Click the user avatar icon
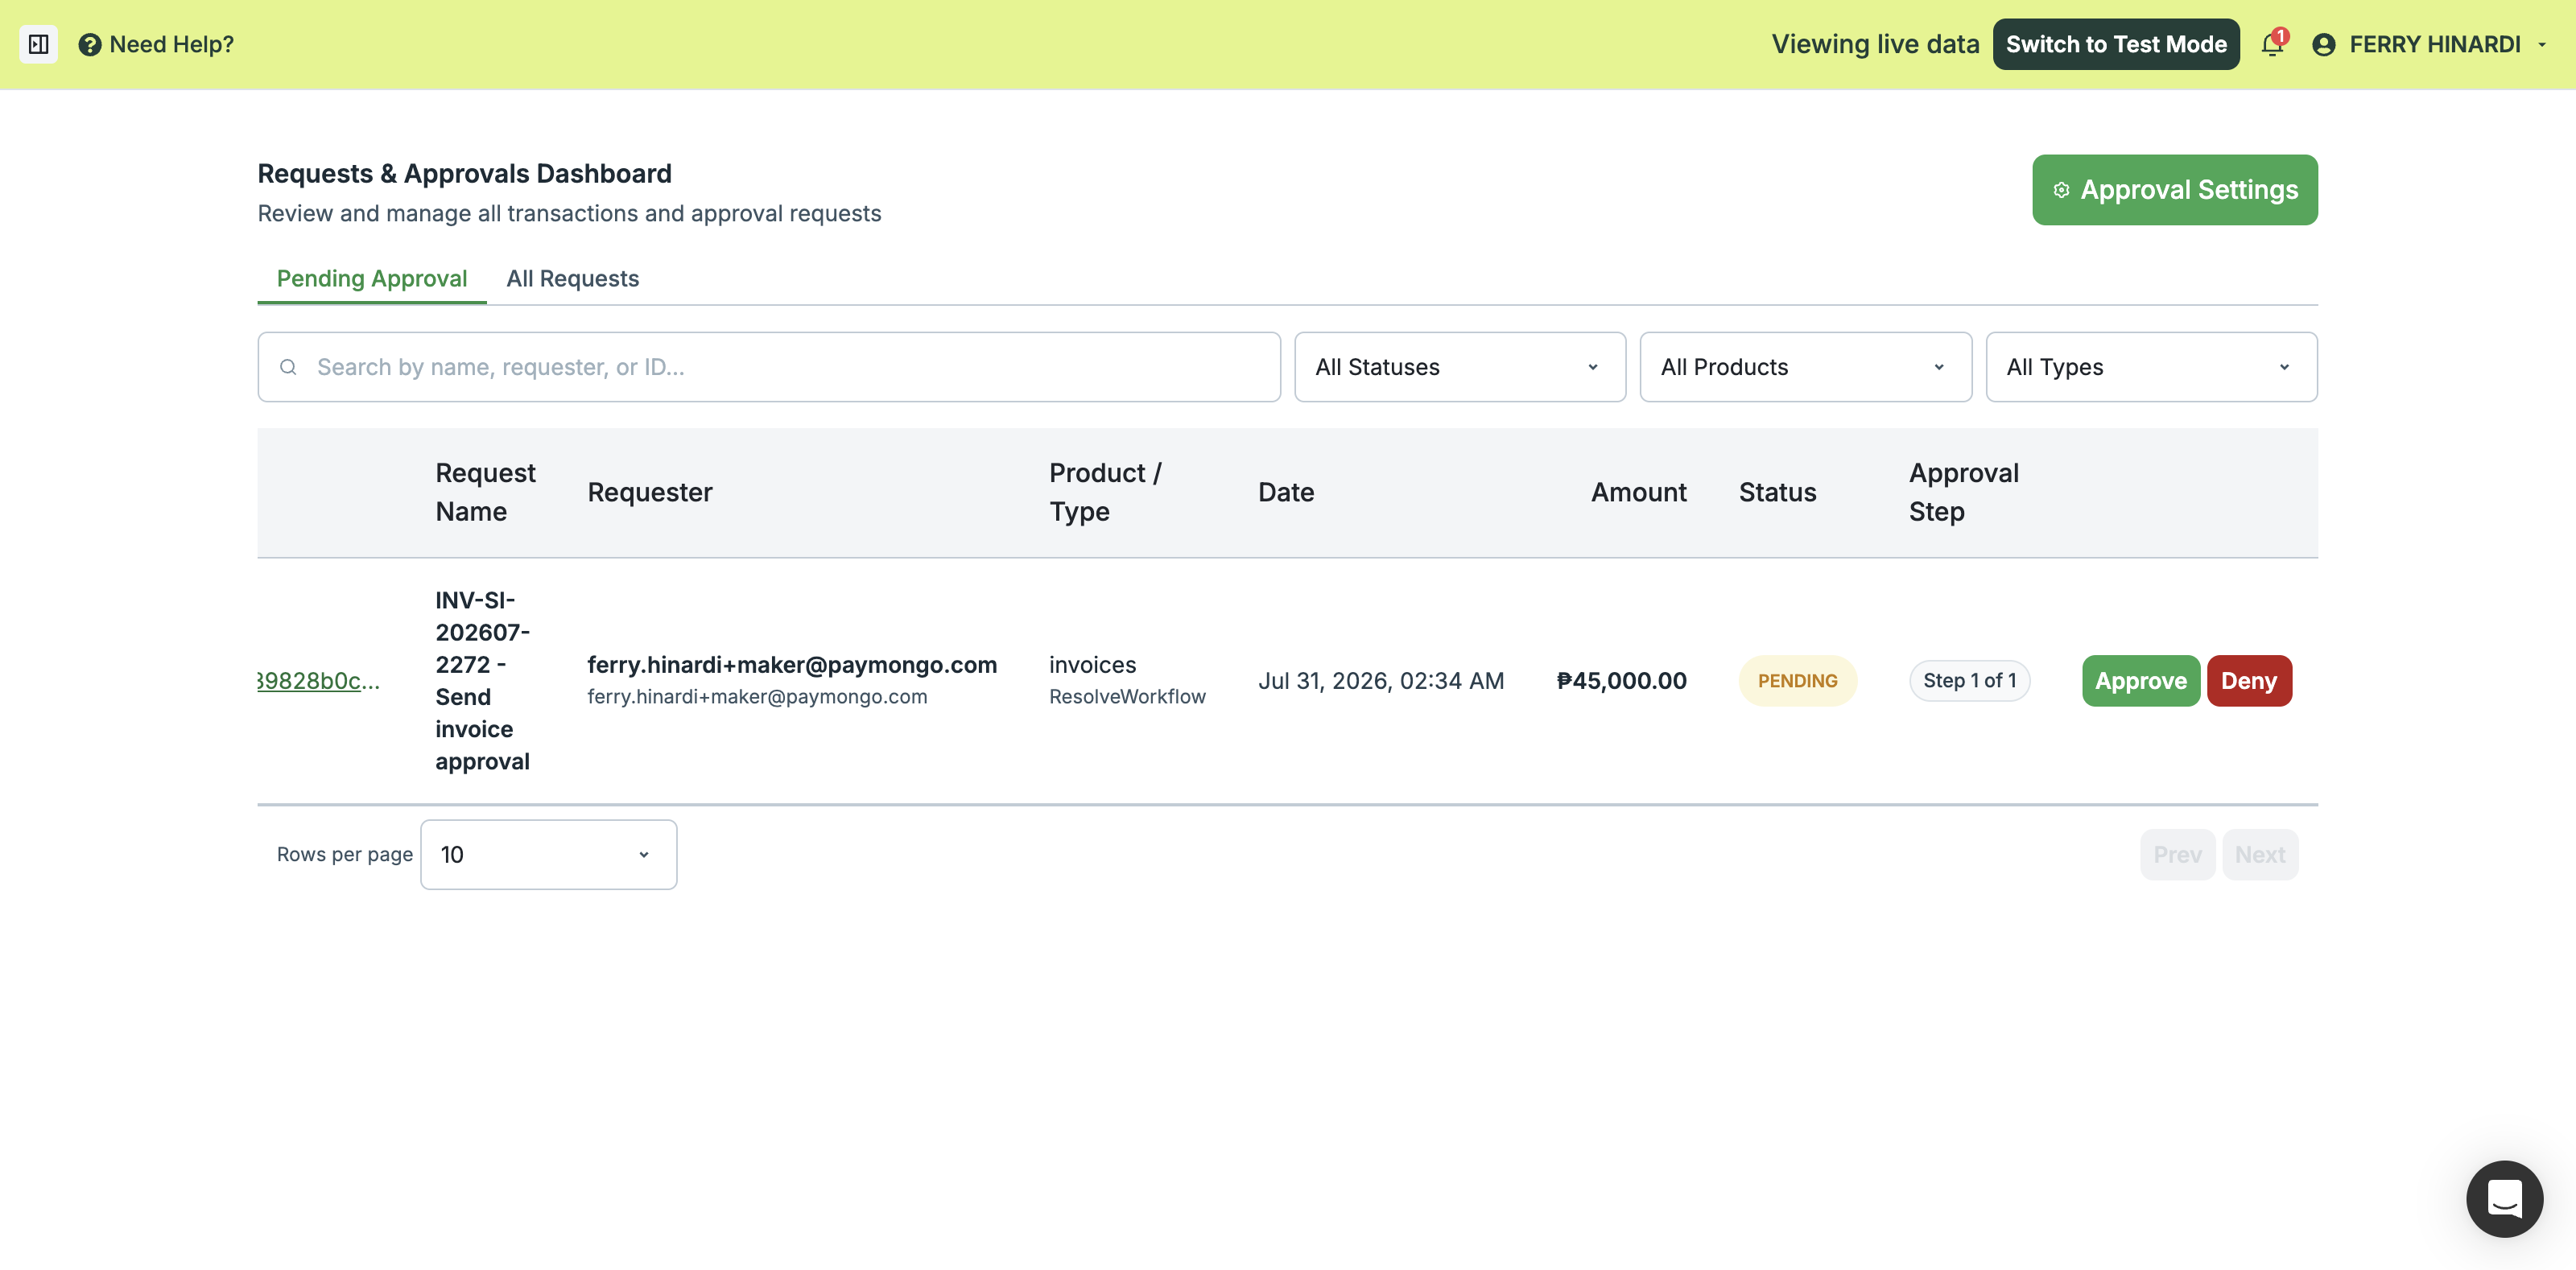Image resolution: width=2576 pixels, height=1270 pixels. tap(2324, 44)
